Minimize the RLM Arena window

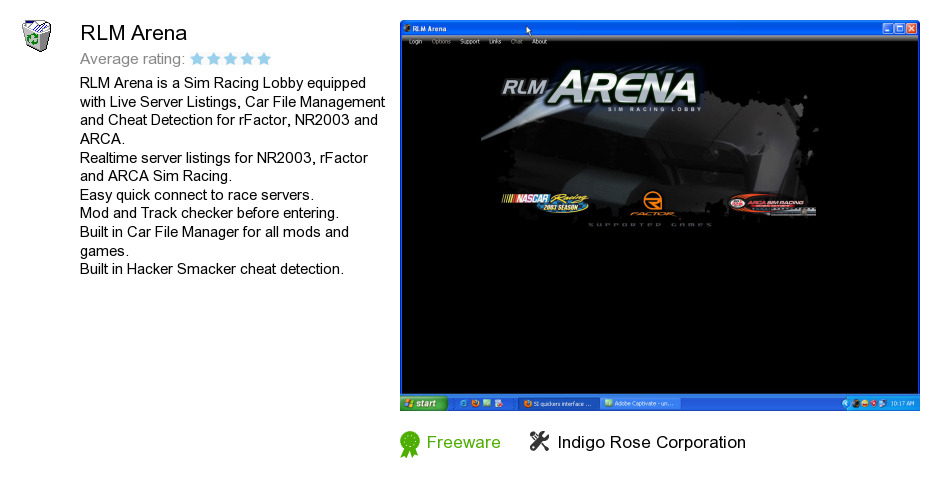point(888,28)
